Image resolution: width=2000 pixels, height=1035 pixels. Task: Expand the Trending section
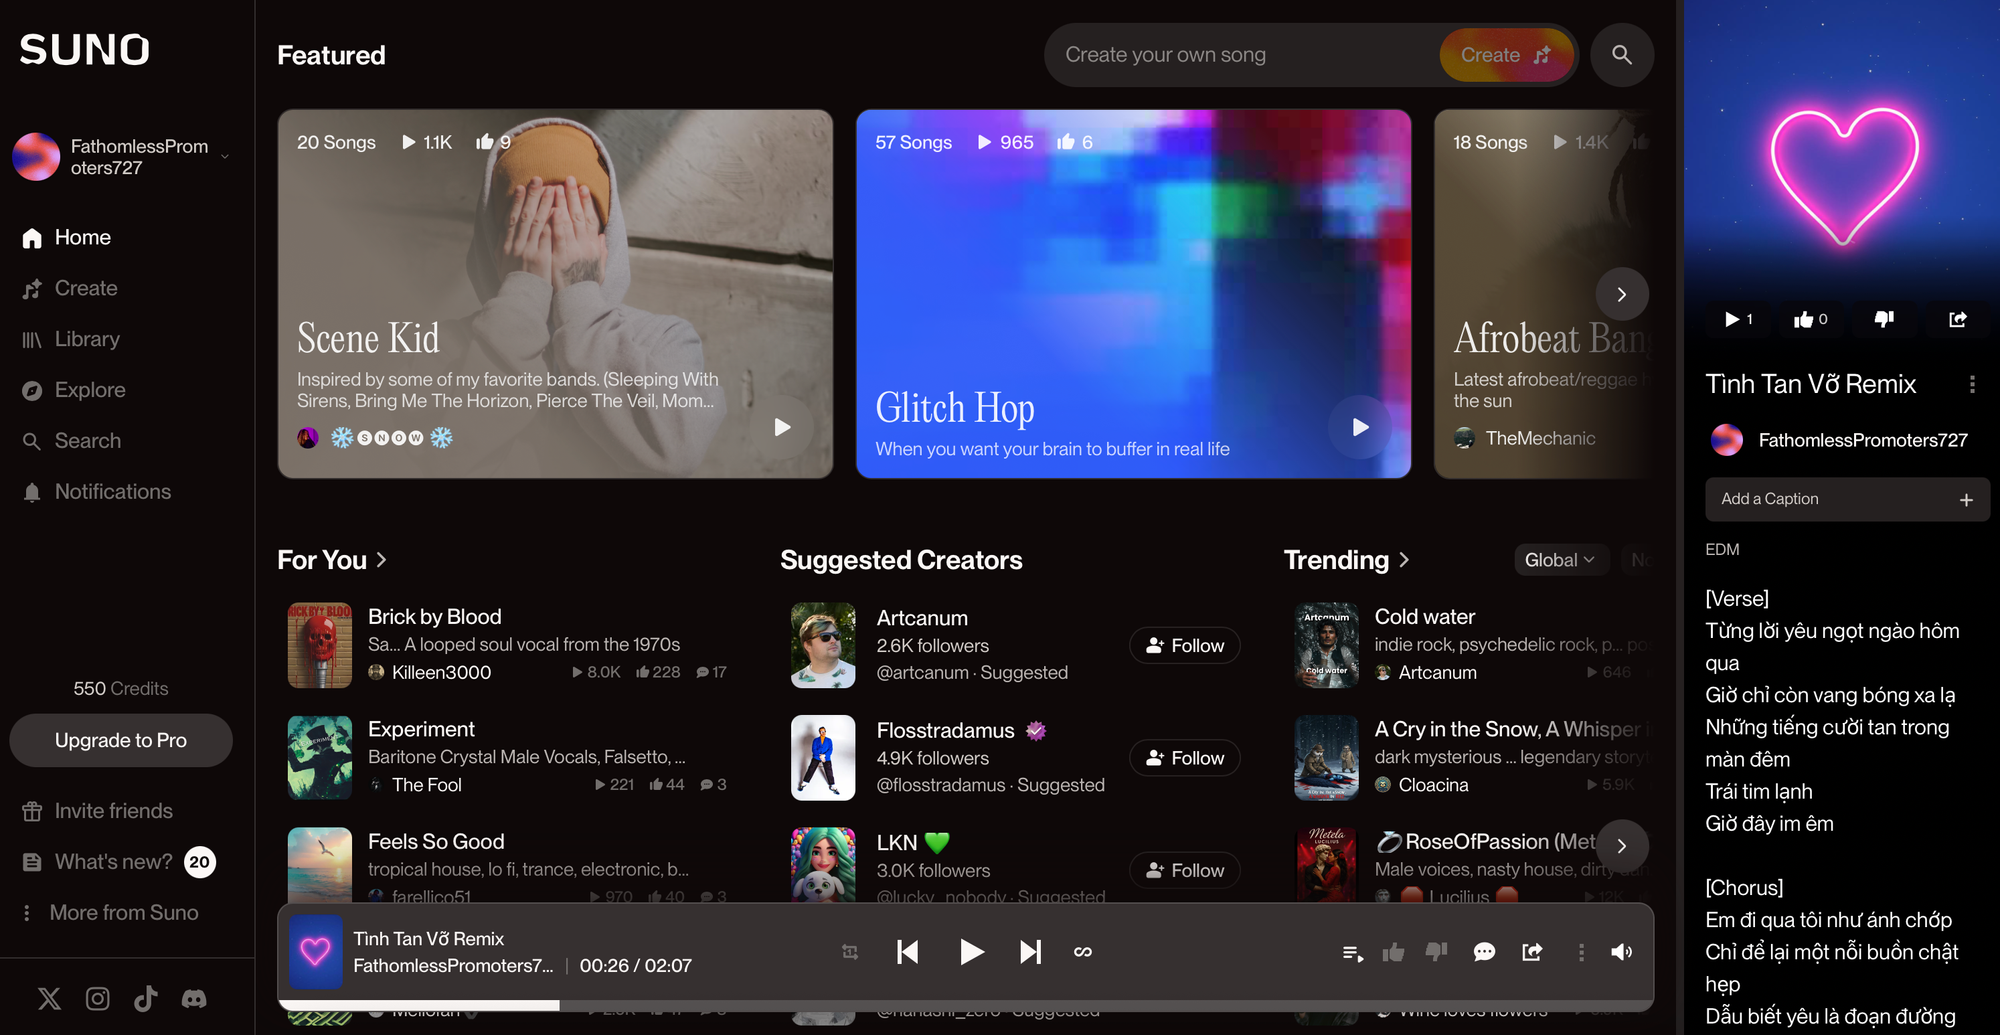pyautogui.click(x=1347, y=560)
